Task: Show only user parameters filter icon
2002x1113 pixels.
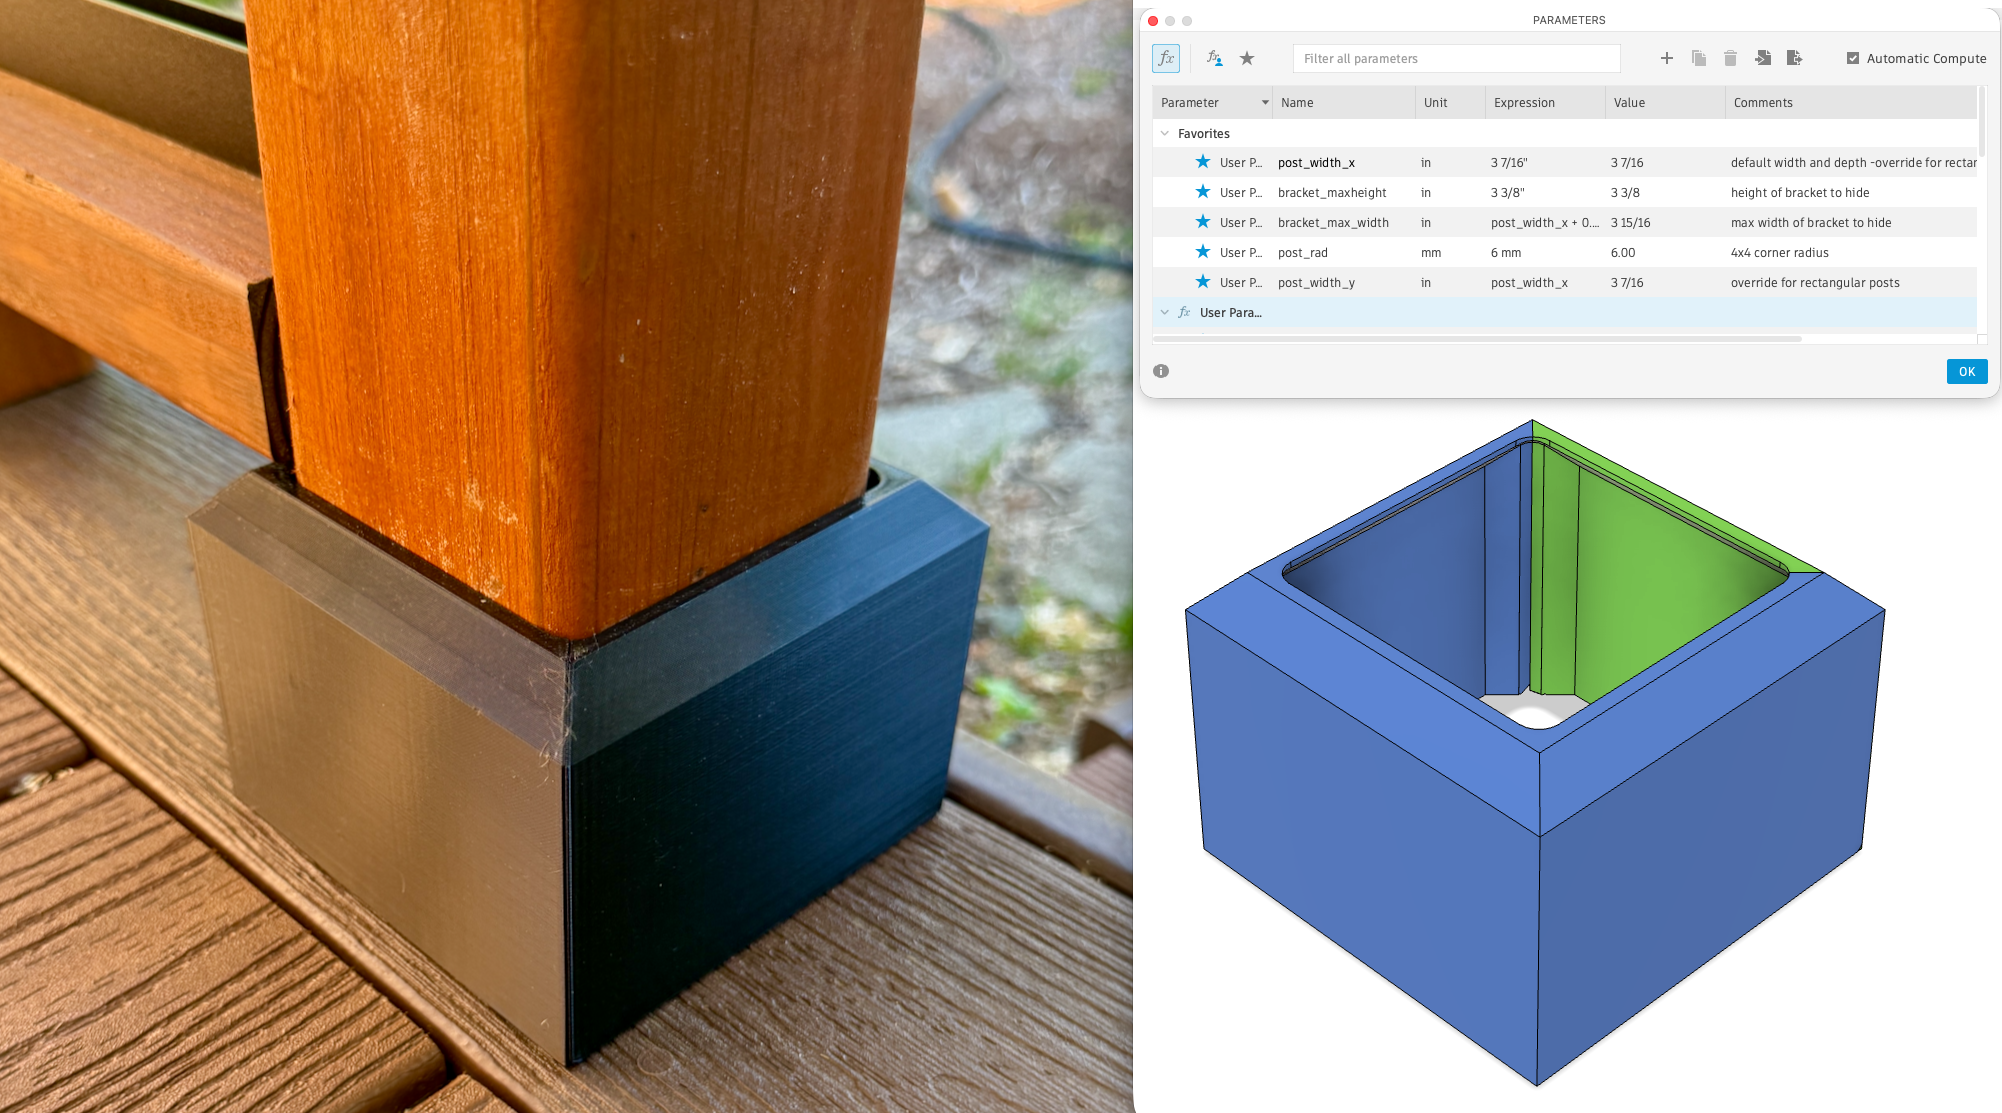Action: 1214,59
